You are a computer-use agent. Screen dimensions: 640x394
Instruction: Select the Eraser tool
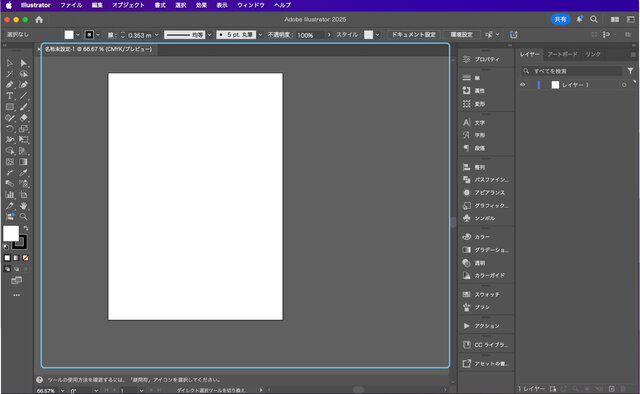(24, 118)
